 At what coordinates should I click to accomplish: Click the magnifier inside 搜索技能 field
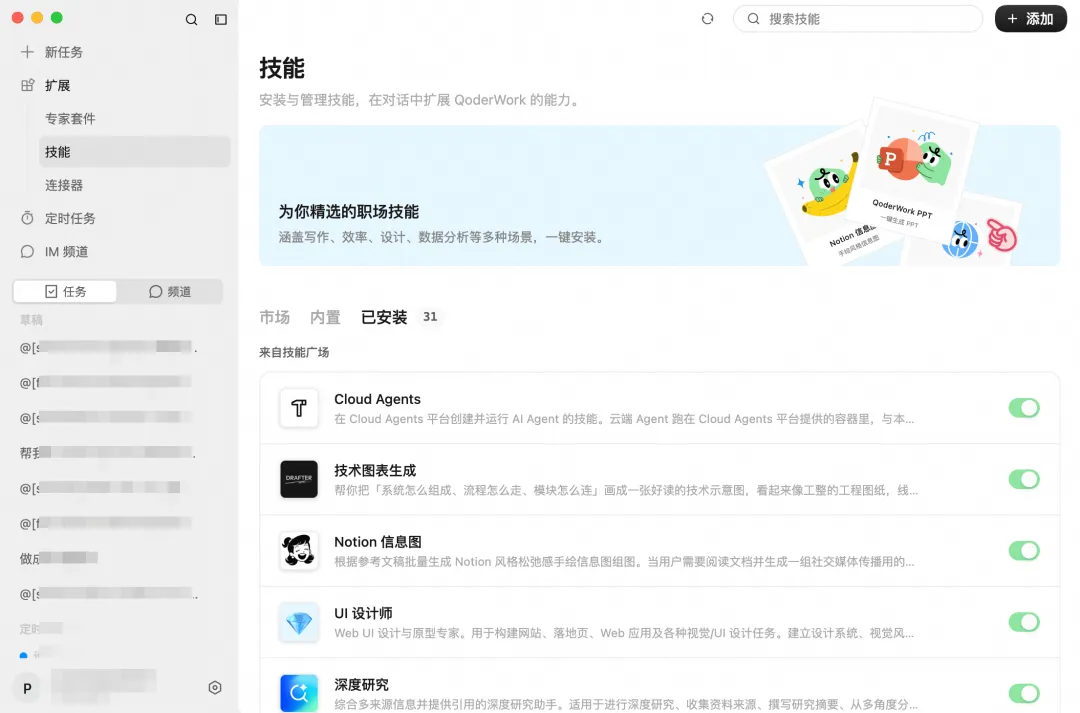tap(754, 19)
